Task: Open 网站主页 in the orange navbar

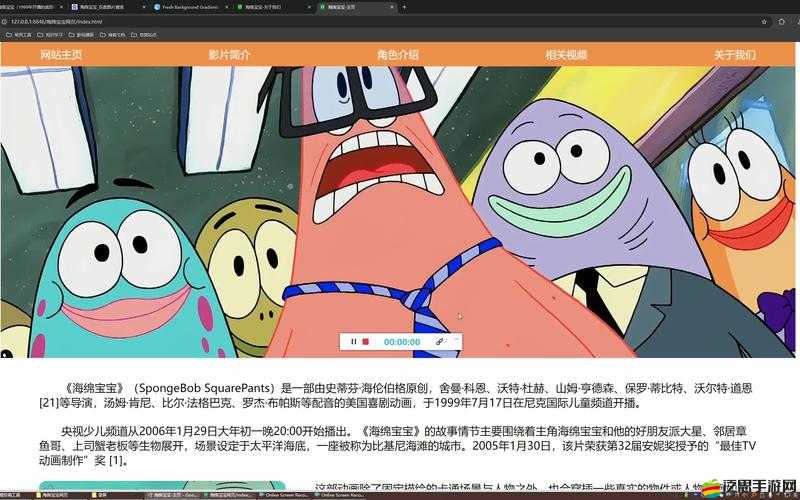Action: click(x=61, y=55)
